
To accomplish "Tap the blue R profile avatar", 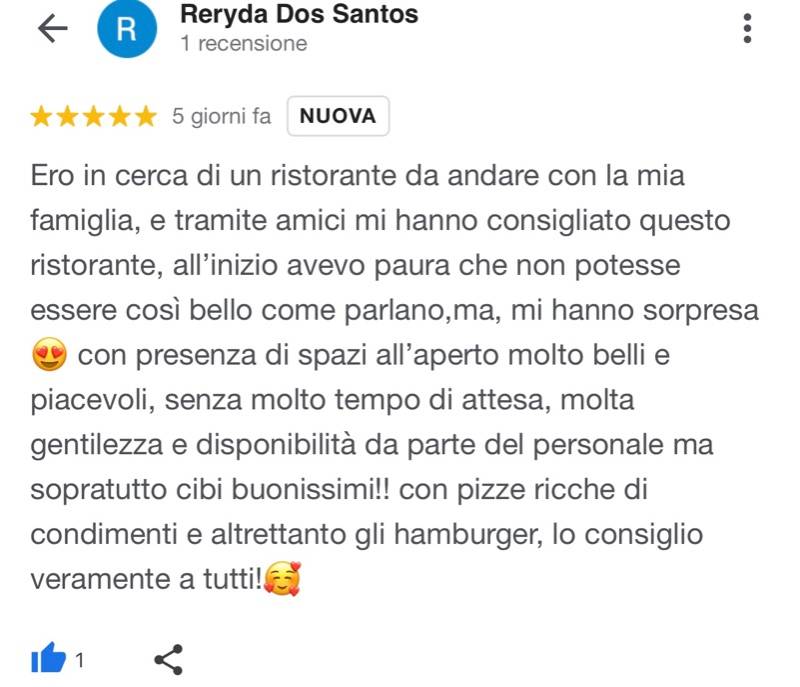I will pyautogui.click(x=127, y=28).
